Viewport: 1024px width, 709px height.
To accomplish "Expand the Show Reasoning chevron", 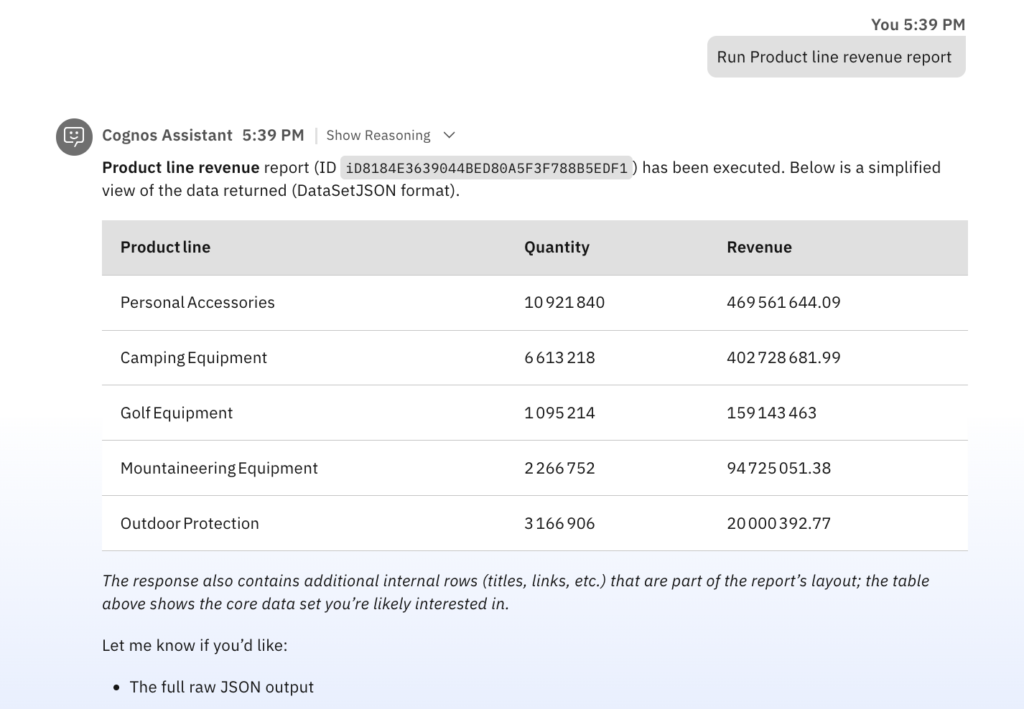I will [449, 135].
